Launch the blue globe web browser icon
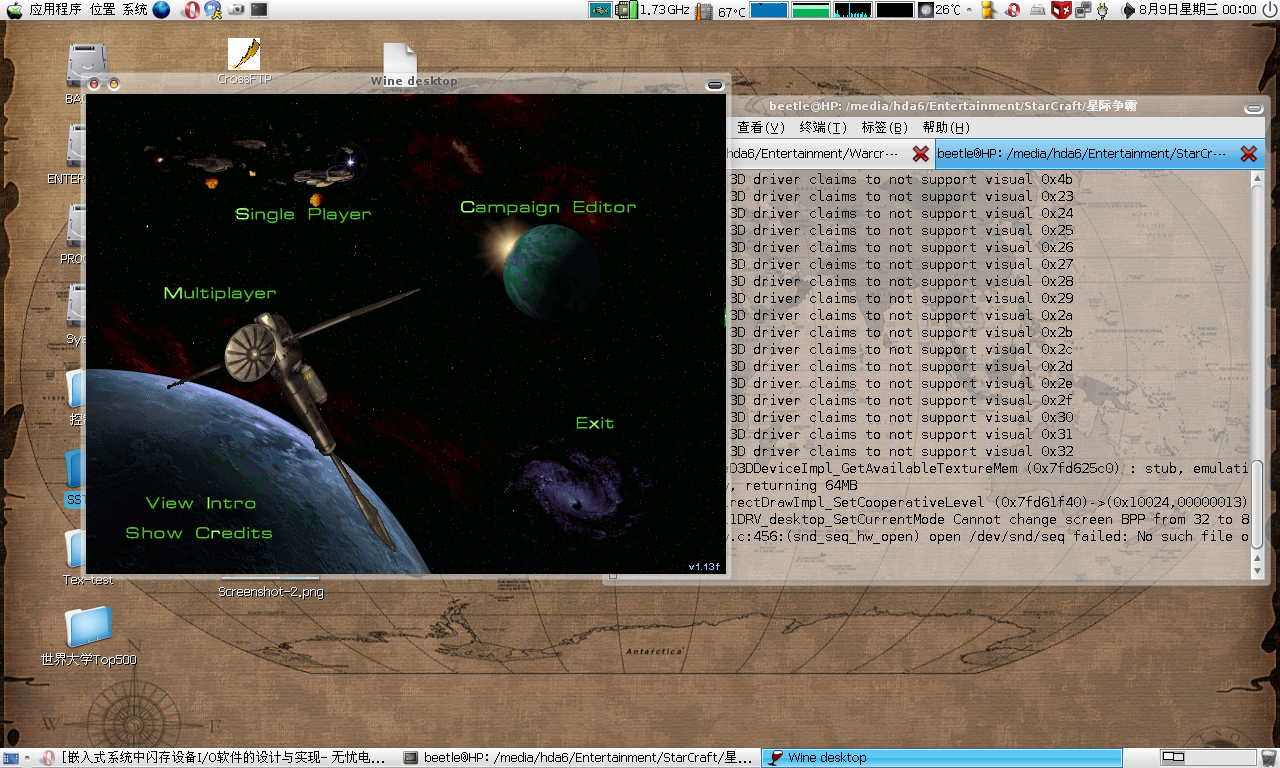Viewport: 1280px width, 768px height. 161,10
